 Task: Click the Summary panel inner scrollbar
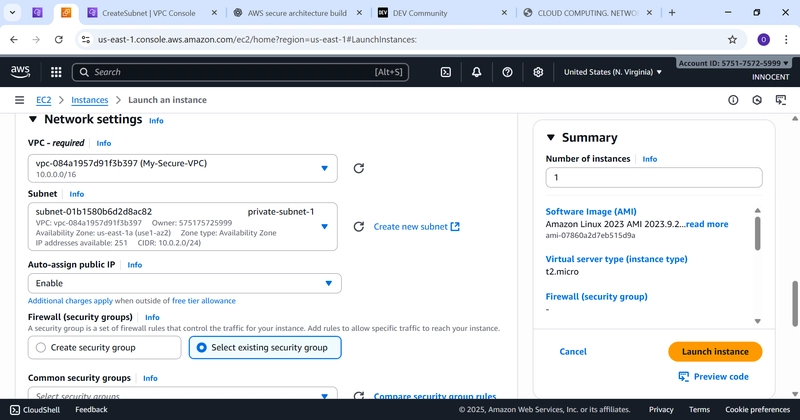[758, 233]
